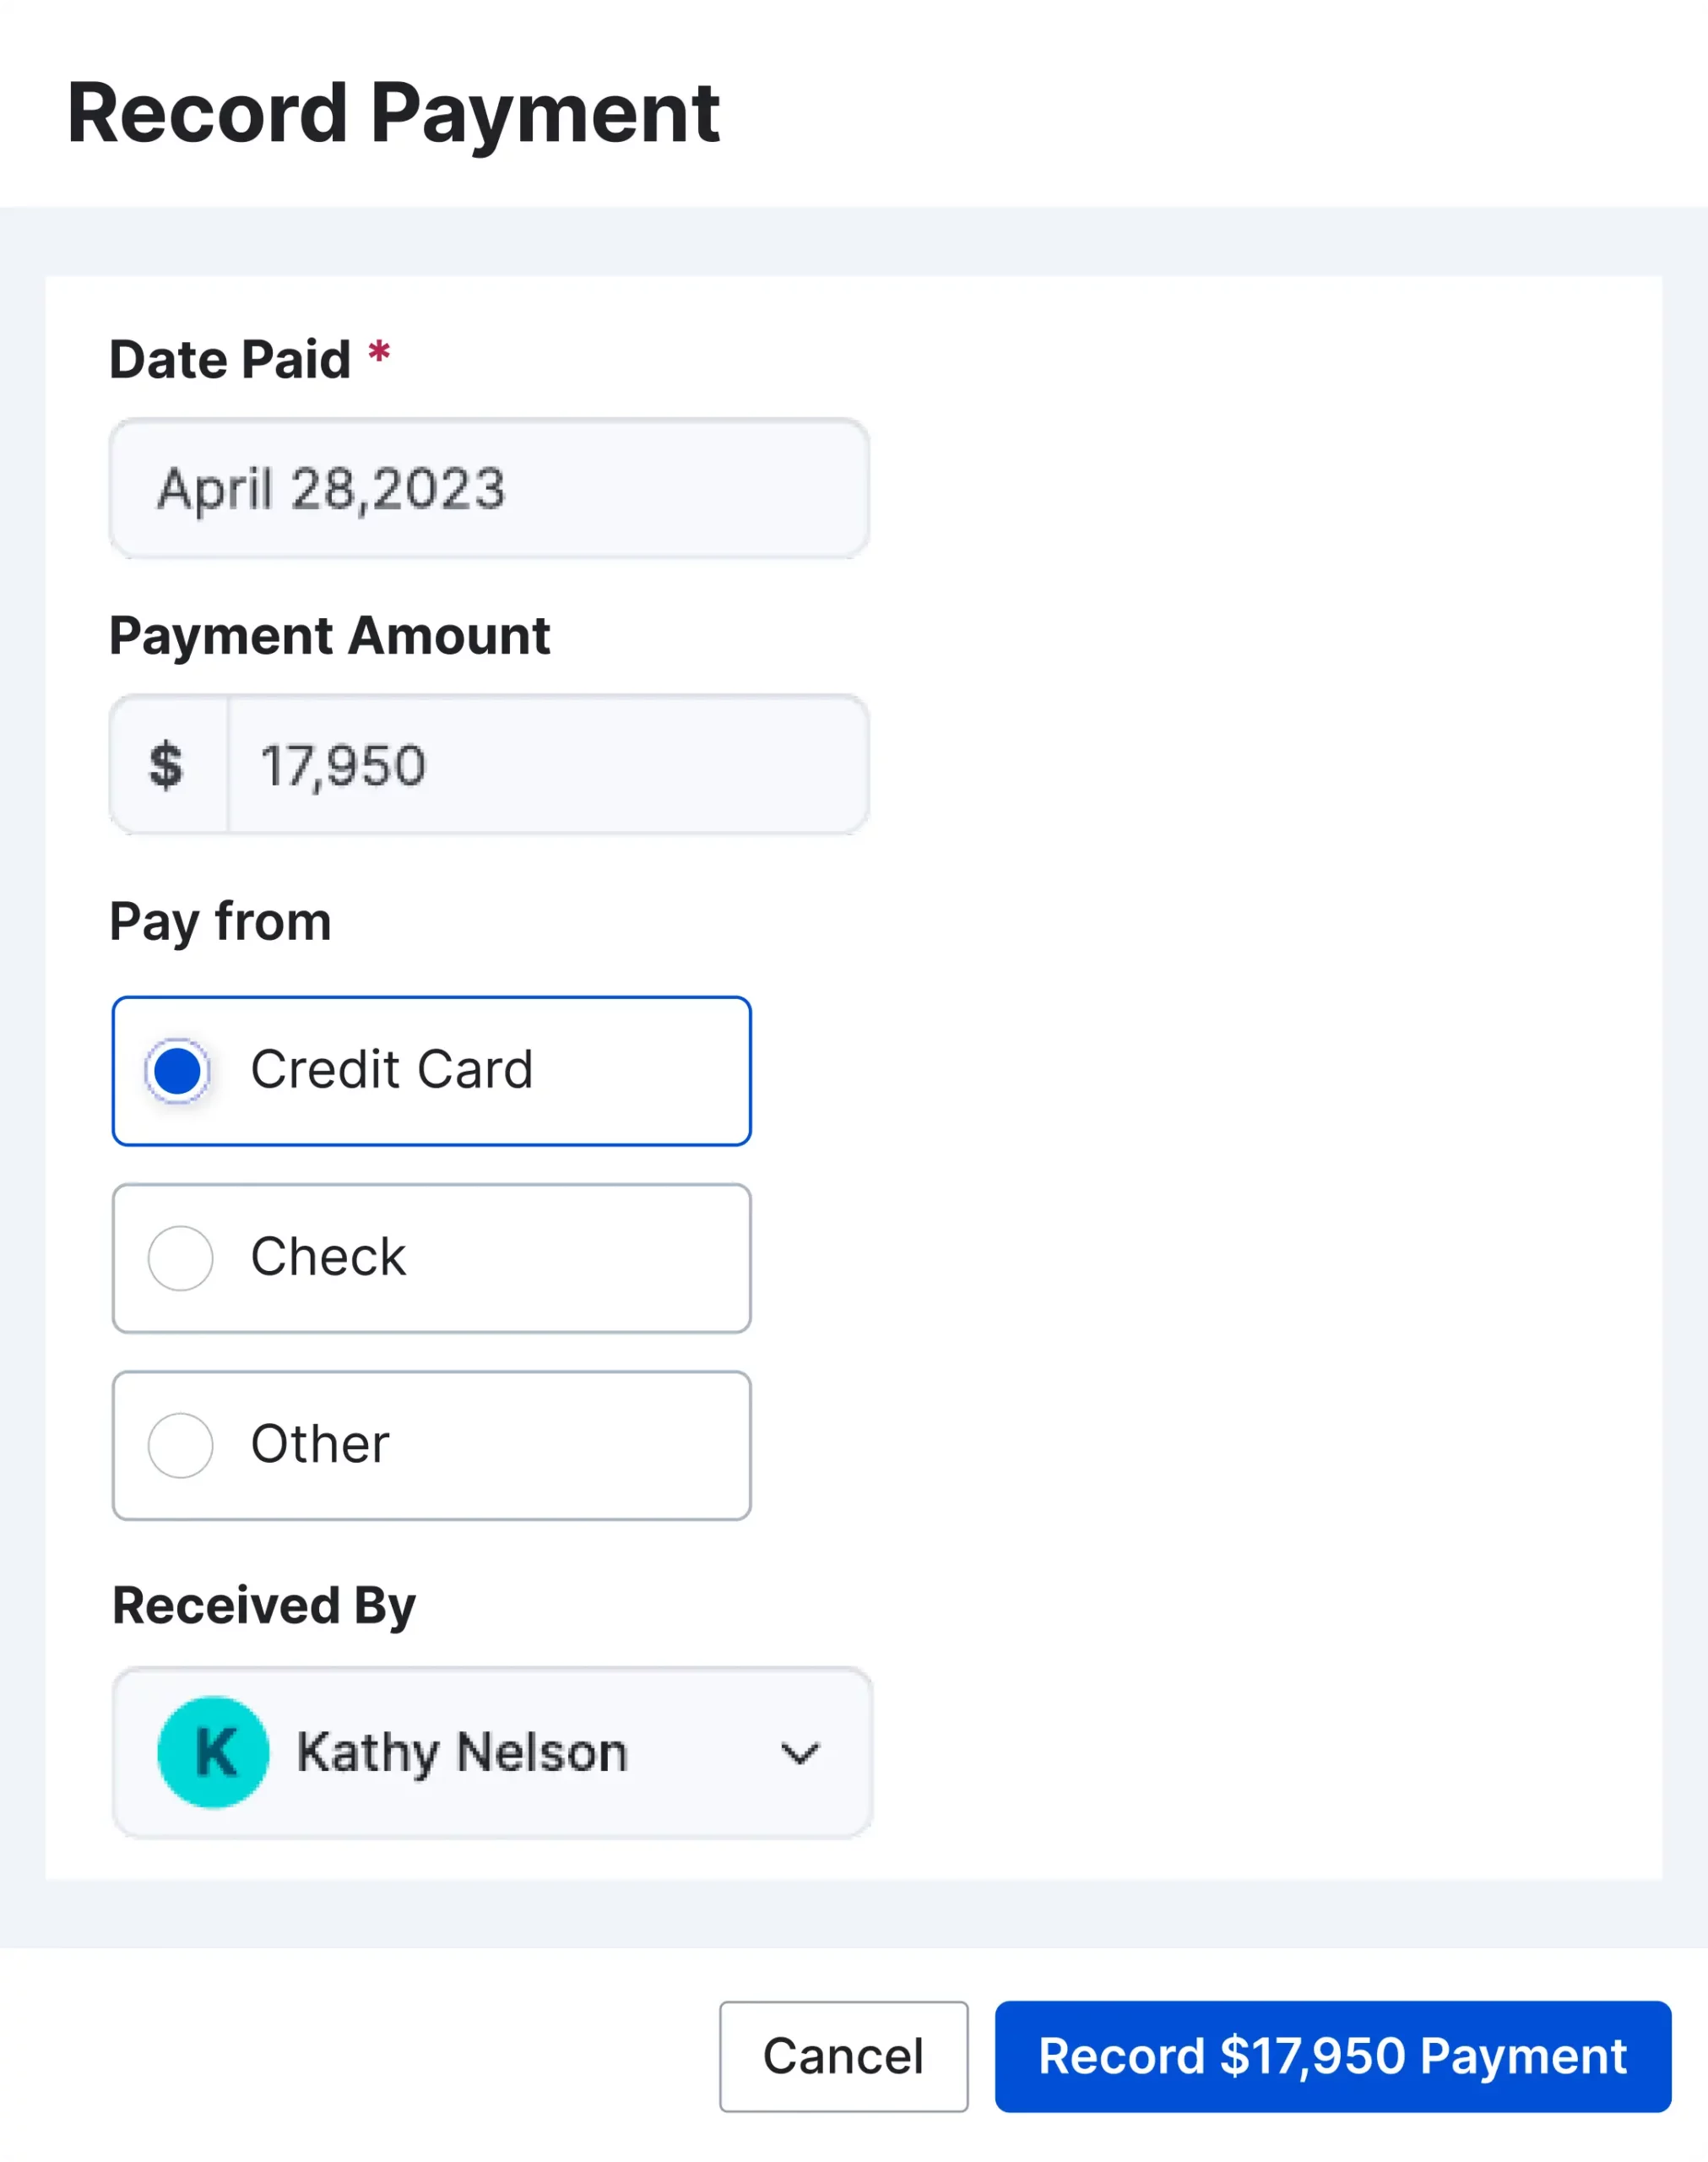The height and width of the screenshot is (2162, 1708).
Task: Click the Received By field label
Action: (263, 1605)
